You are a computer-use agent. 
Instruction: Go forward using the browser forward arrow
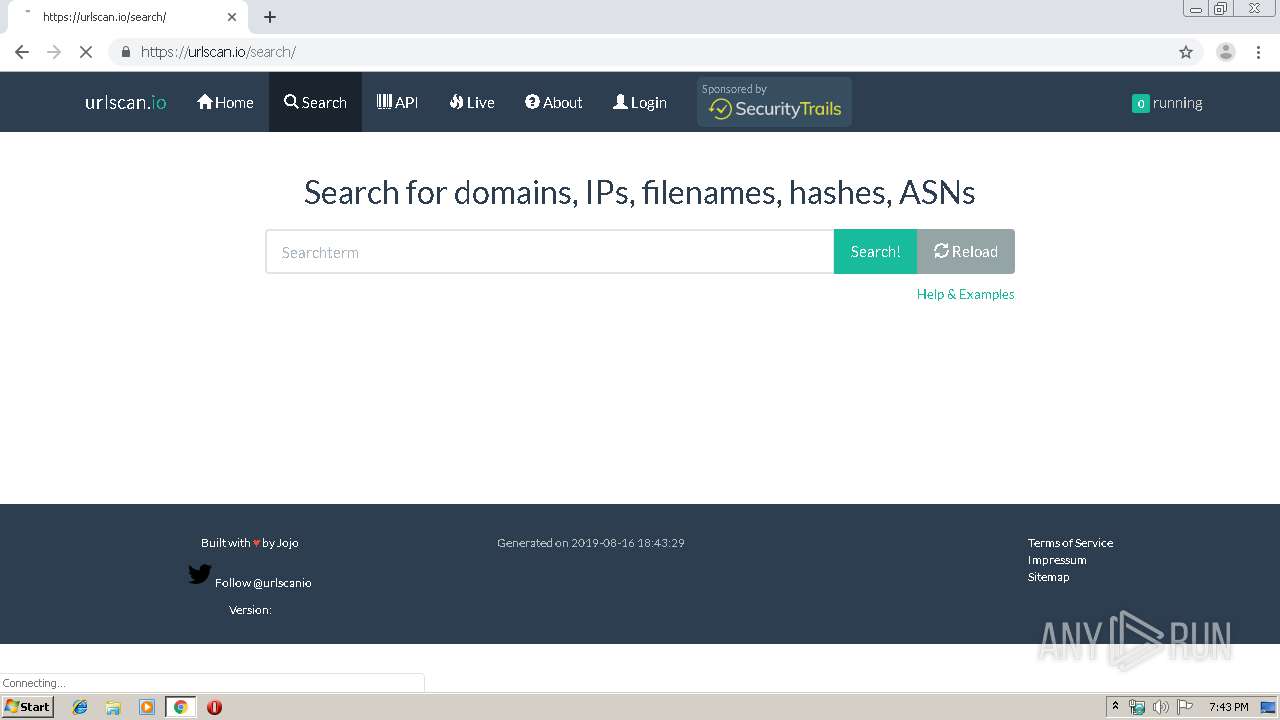(x=54, y=52)
